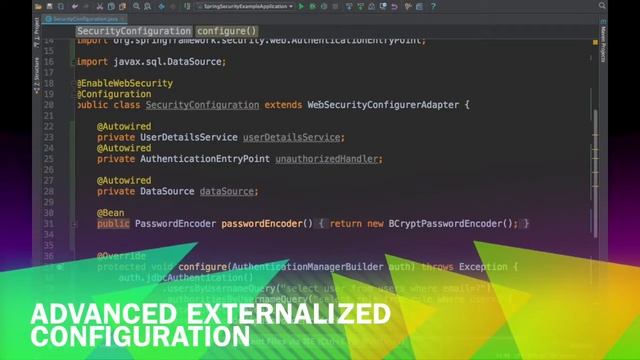Click the unauthorizedHandler field name

327,159
